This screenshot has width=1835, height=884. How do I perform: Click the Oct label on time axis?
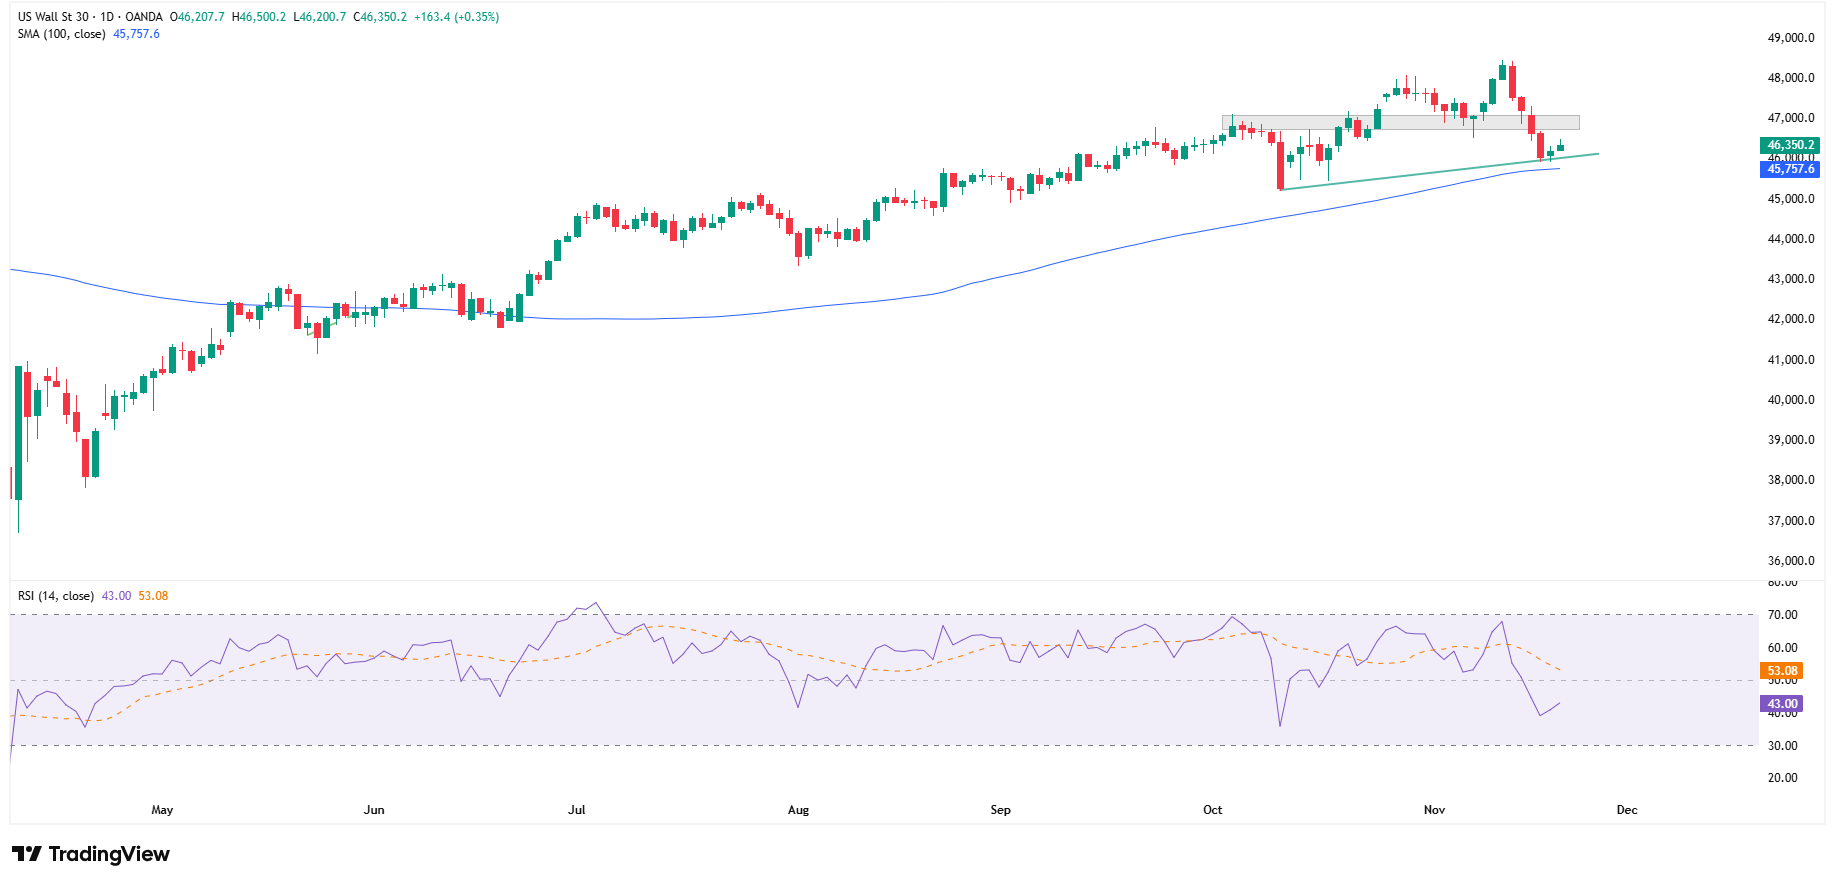[x=1213, y=810]
